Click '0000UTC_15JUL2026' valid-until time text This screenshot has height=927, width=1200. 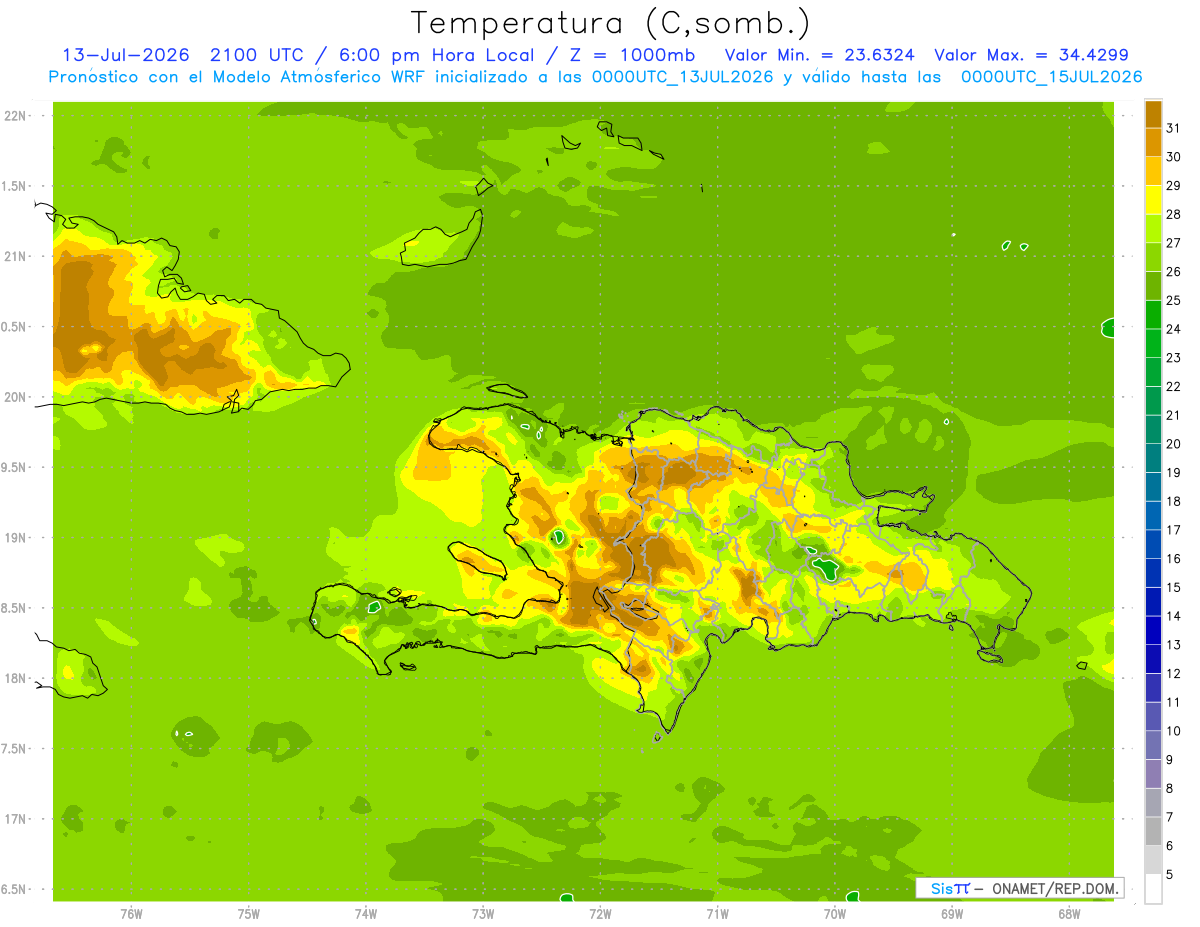1051,77
